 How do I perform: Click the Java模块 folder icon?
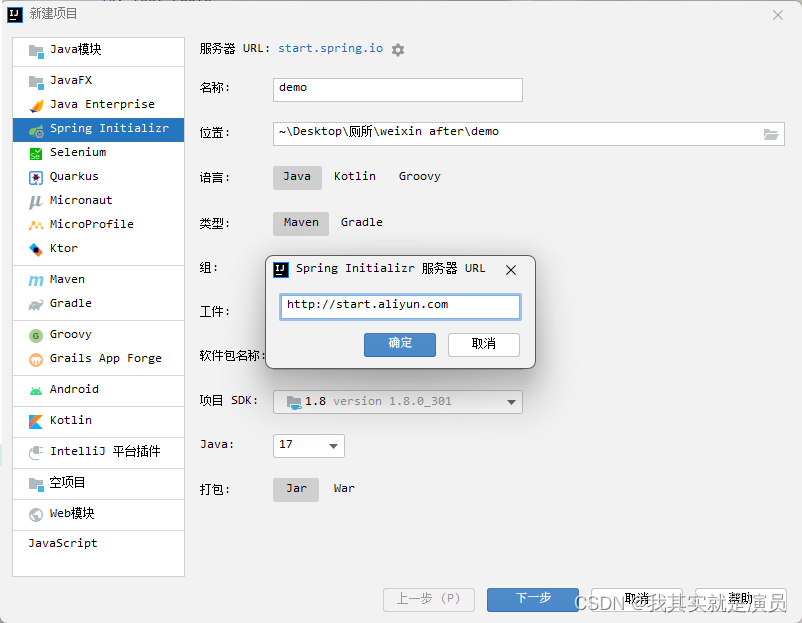36,51
